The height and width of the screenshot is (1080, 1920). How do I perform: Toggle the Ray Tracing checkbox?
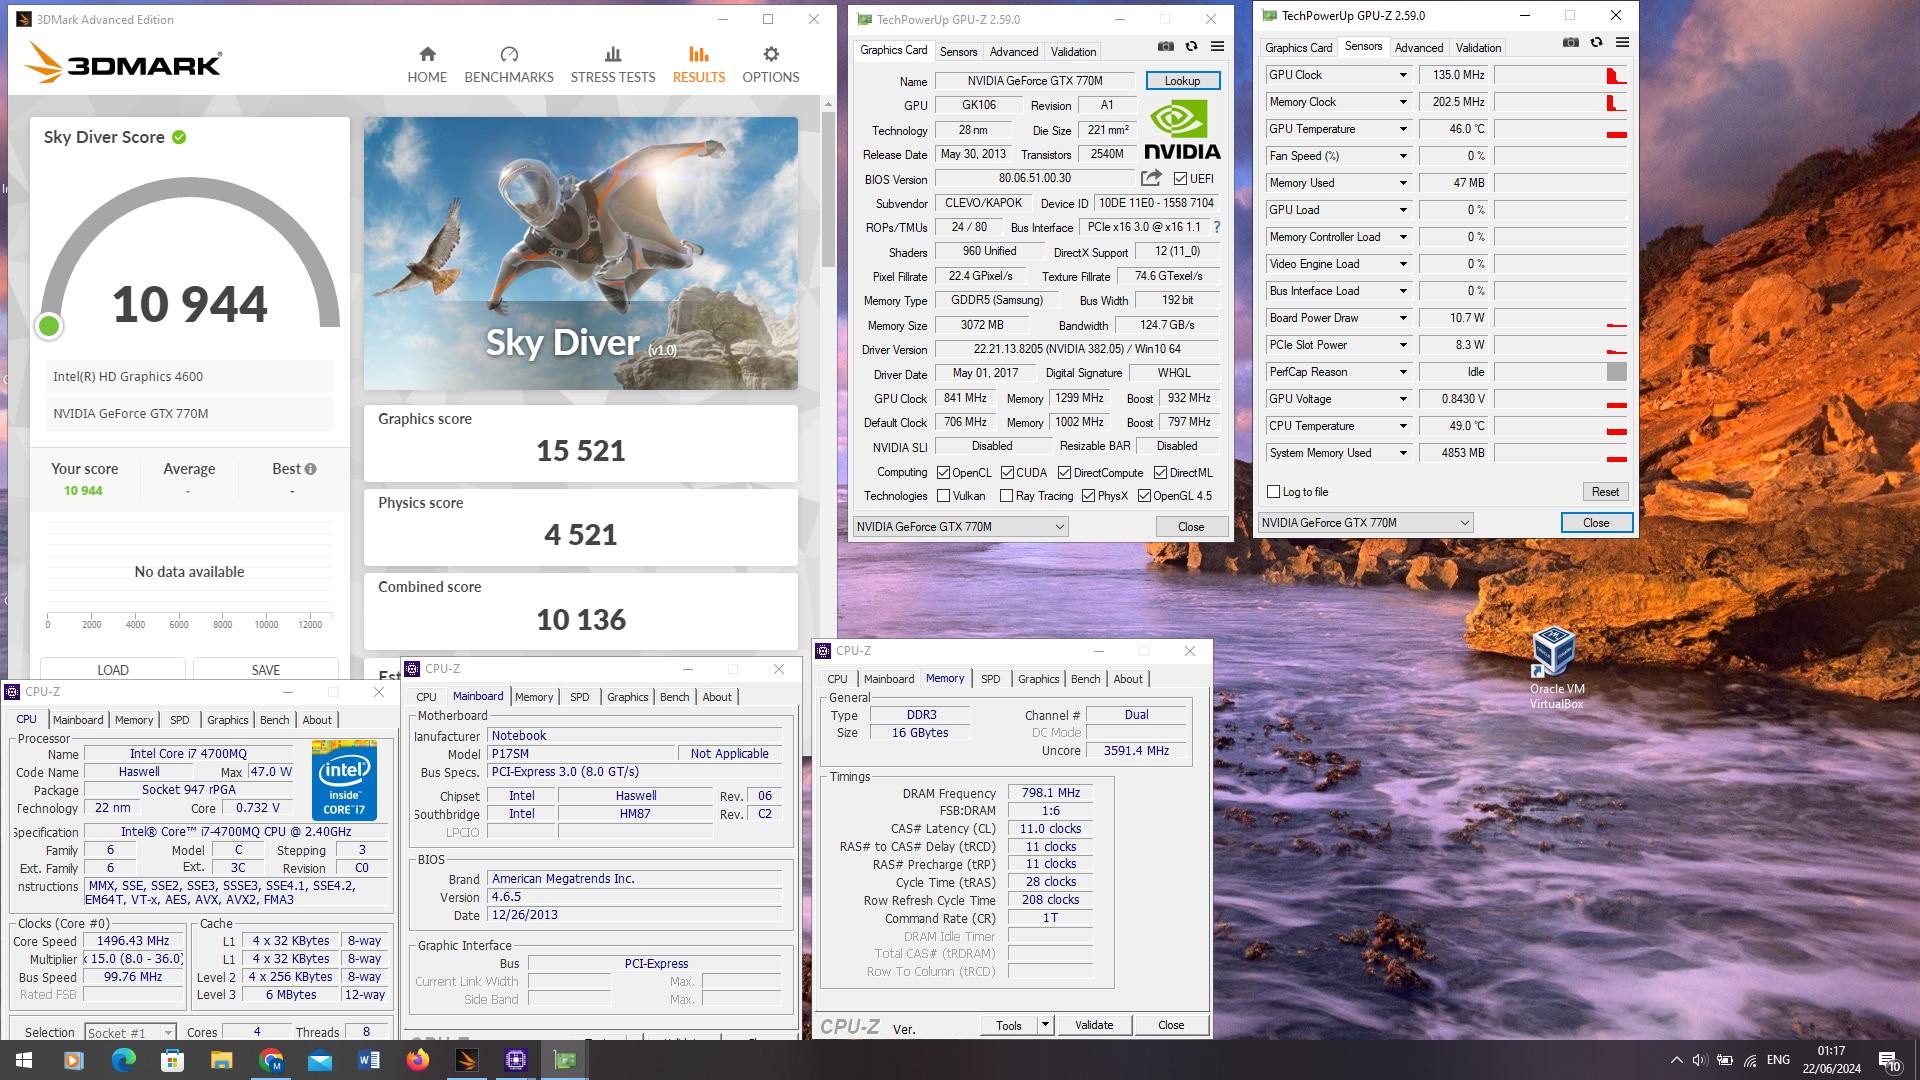click(1007, 496)
